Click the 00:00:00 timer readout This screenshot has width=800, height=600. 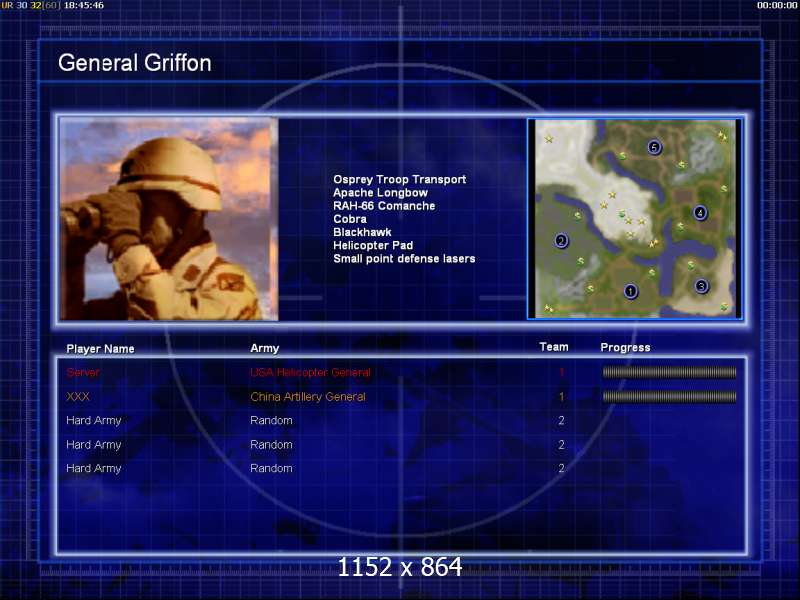[777, 5]
